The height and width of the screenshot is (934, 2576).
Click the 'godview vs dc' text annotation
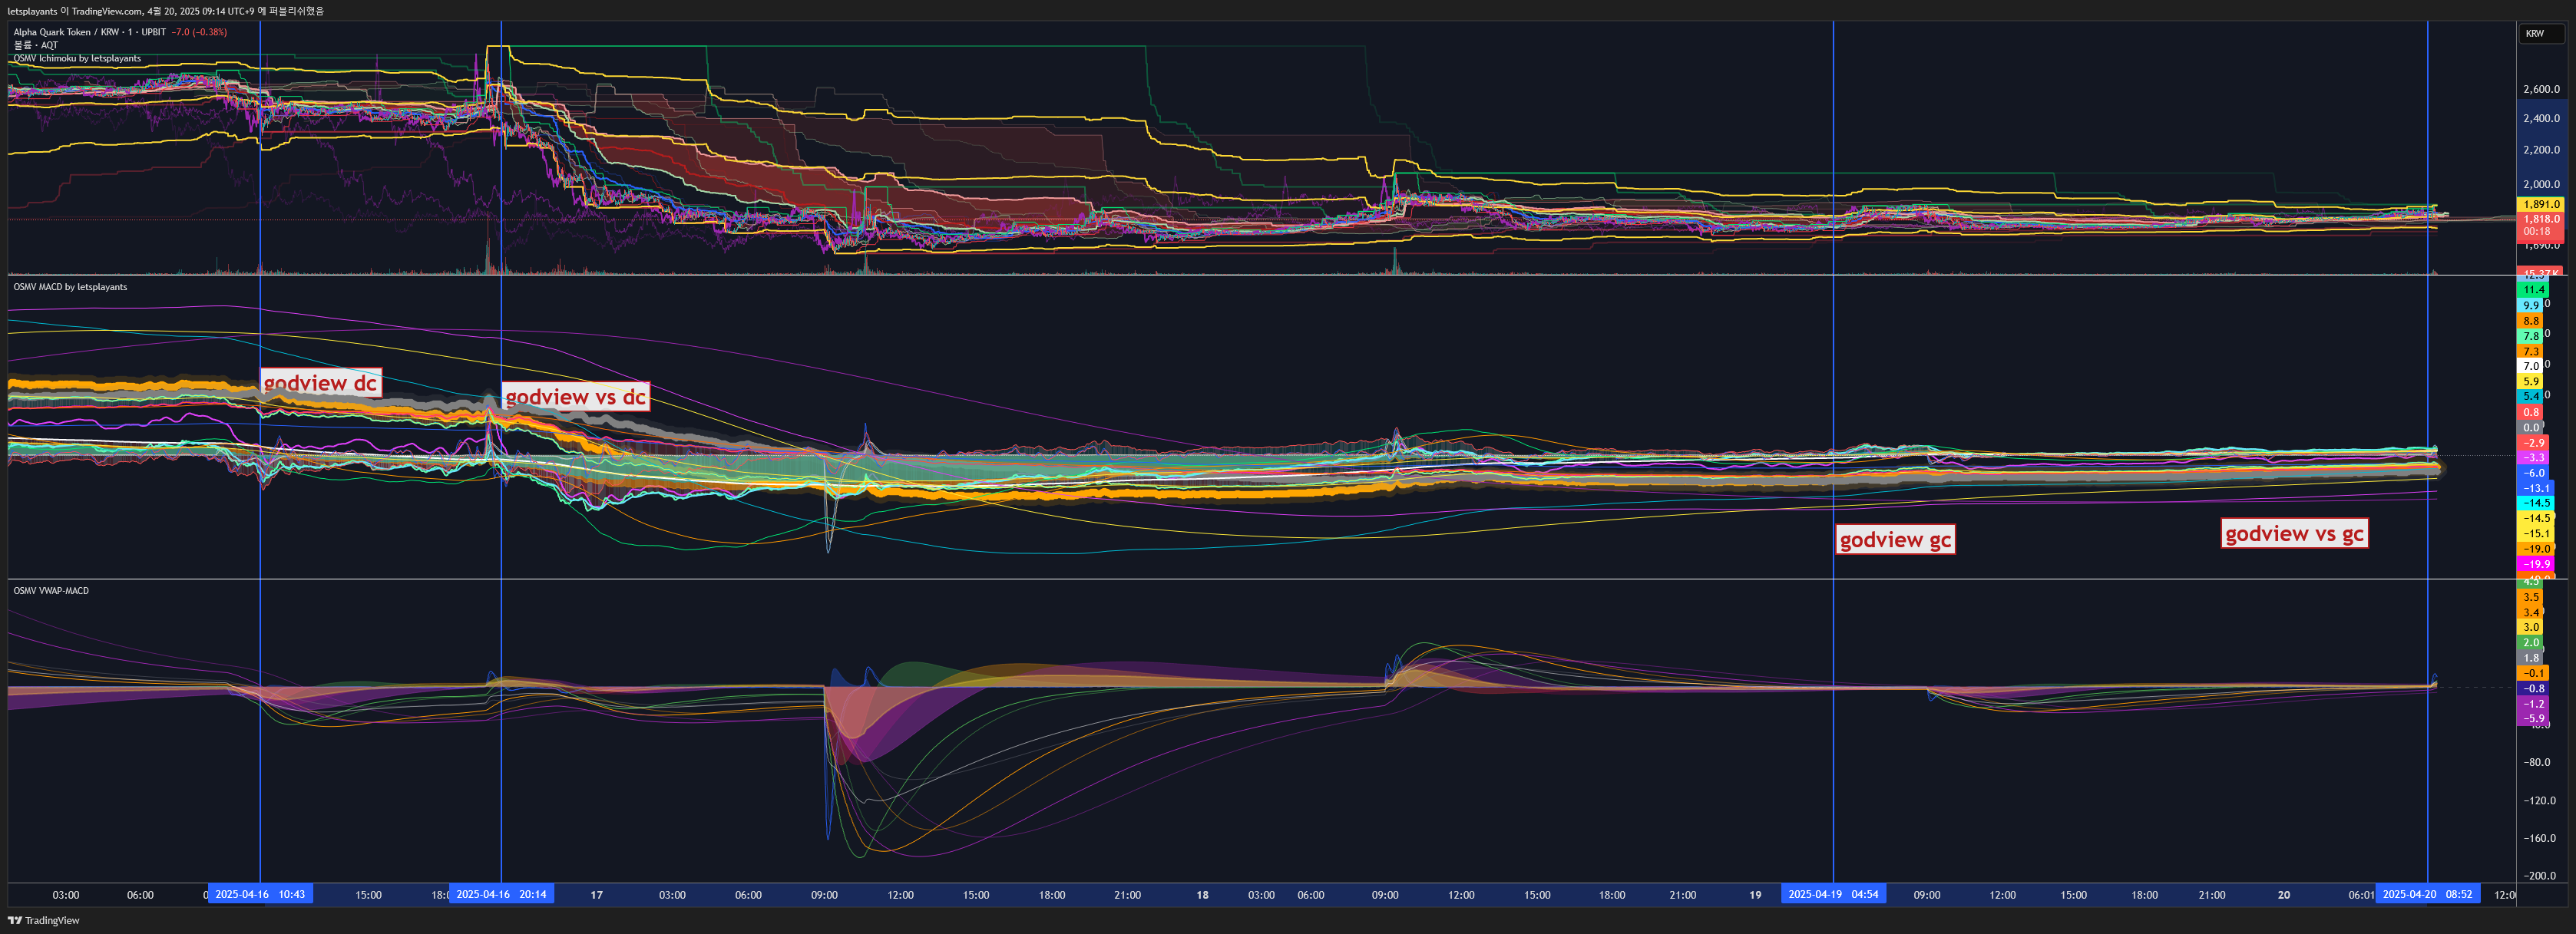[575, 397]
